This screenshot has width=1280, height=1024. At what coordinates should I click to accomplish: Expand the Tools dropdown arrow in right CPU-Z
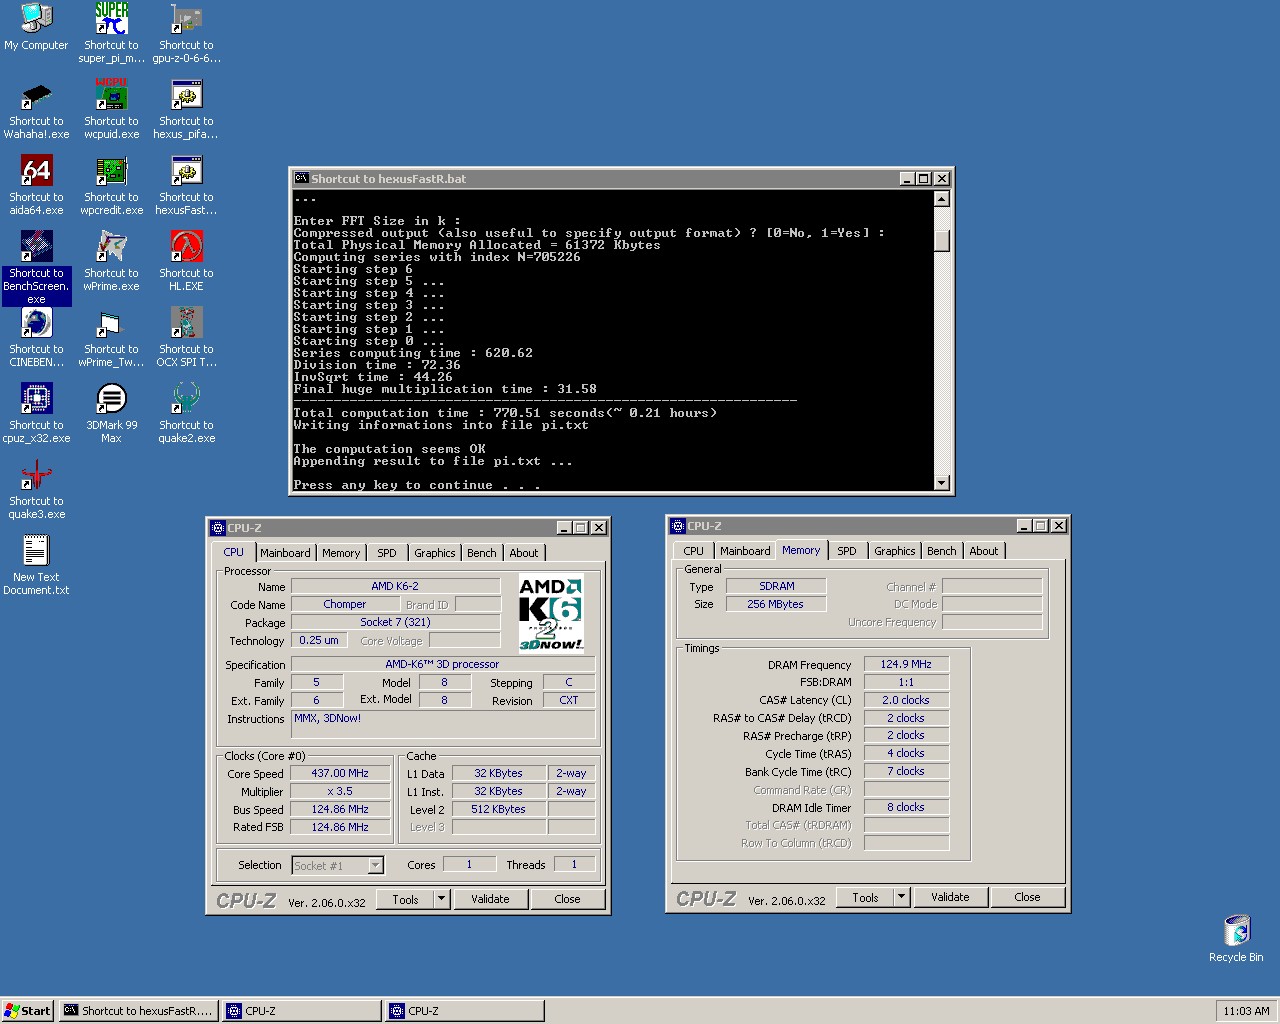(901, 897)
